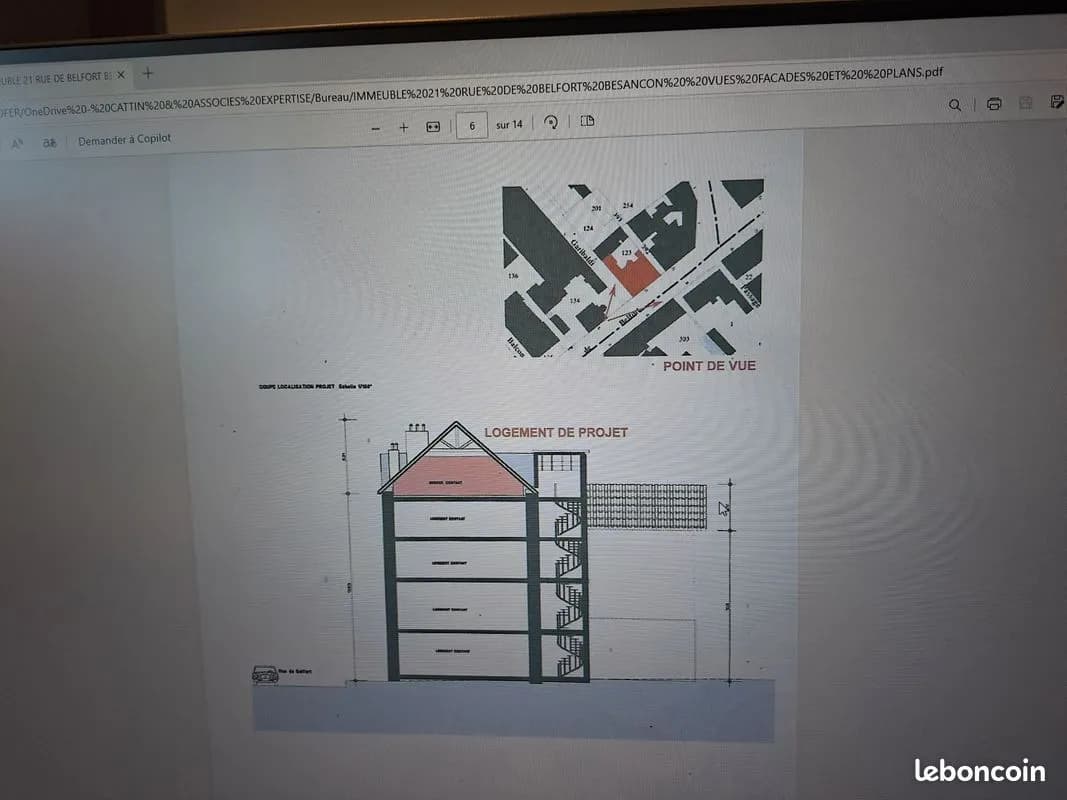
Task: Click the rotate page icon
Action: (551, 122)
